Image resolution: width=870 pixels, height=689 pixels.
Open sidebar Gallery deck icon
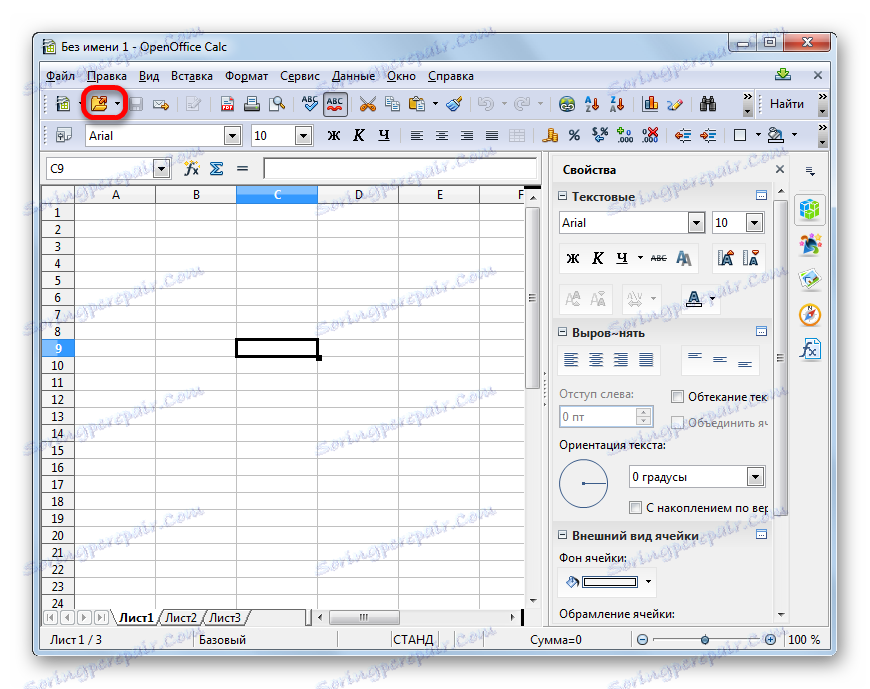click(810, 279)
